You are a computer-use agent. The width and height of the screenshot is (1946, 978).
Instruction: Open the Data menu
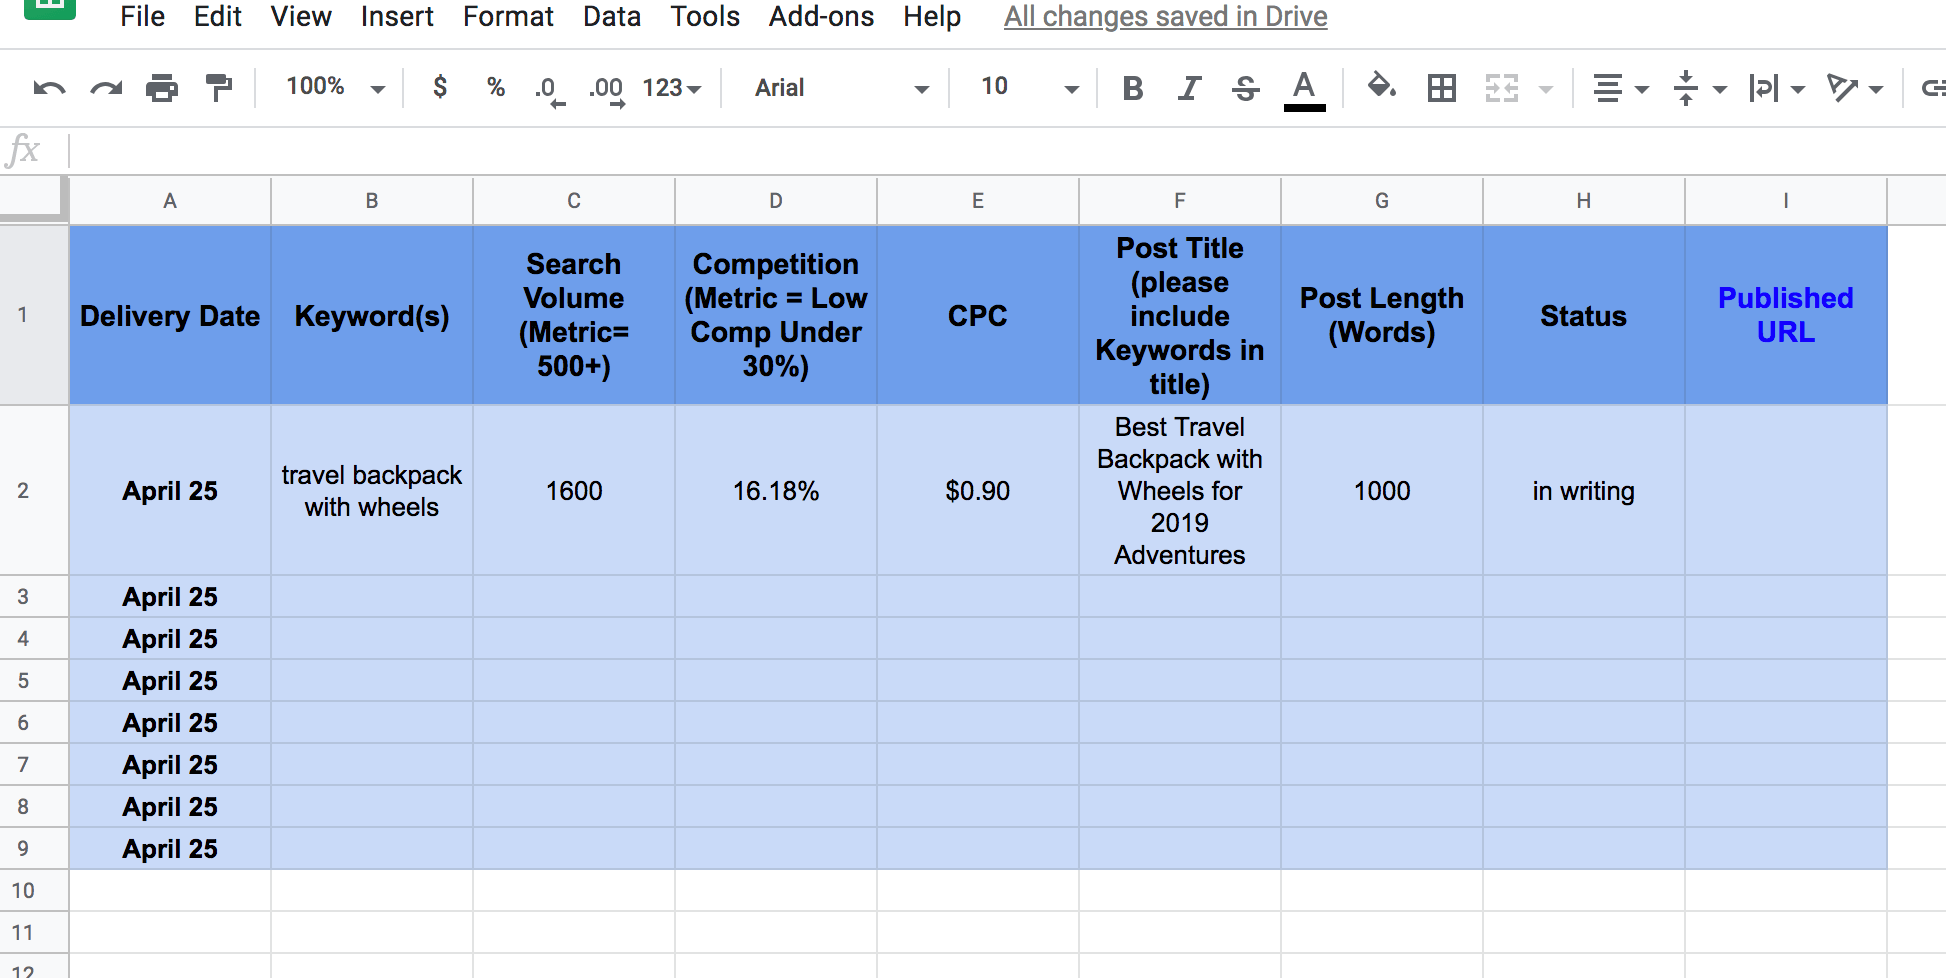pos(612,17)
